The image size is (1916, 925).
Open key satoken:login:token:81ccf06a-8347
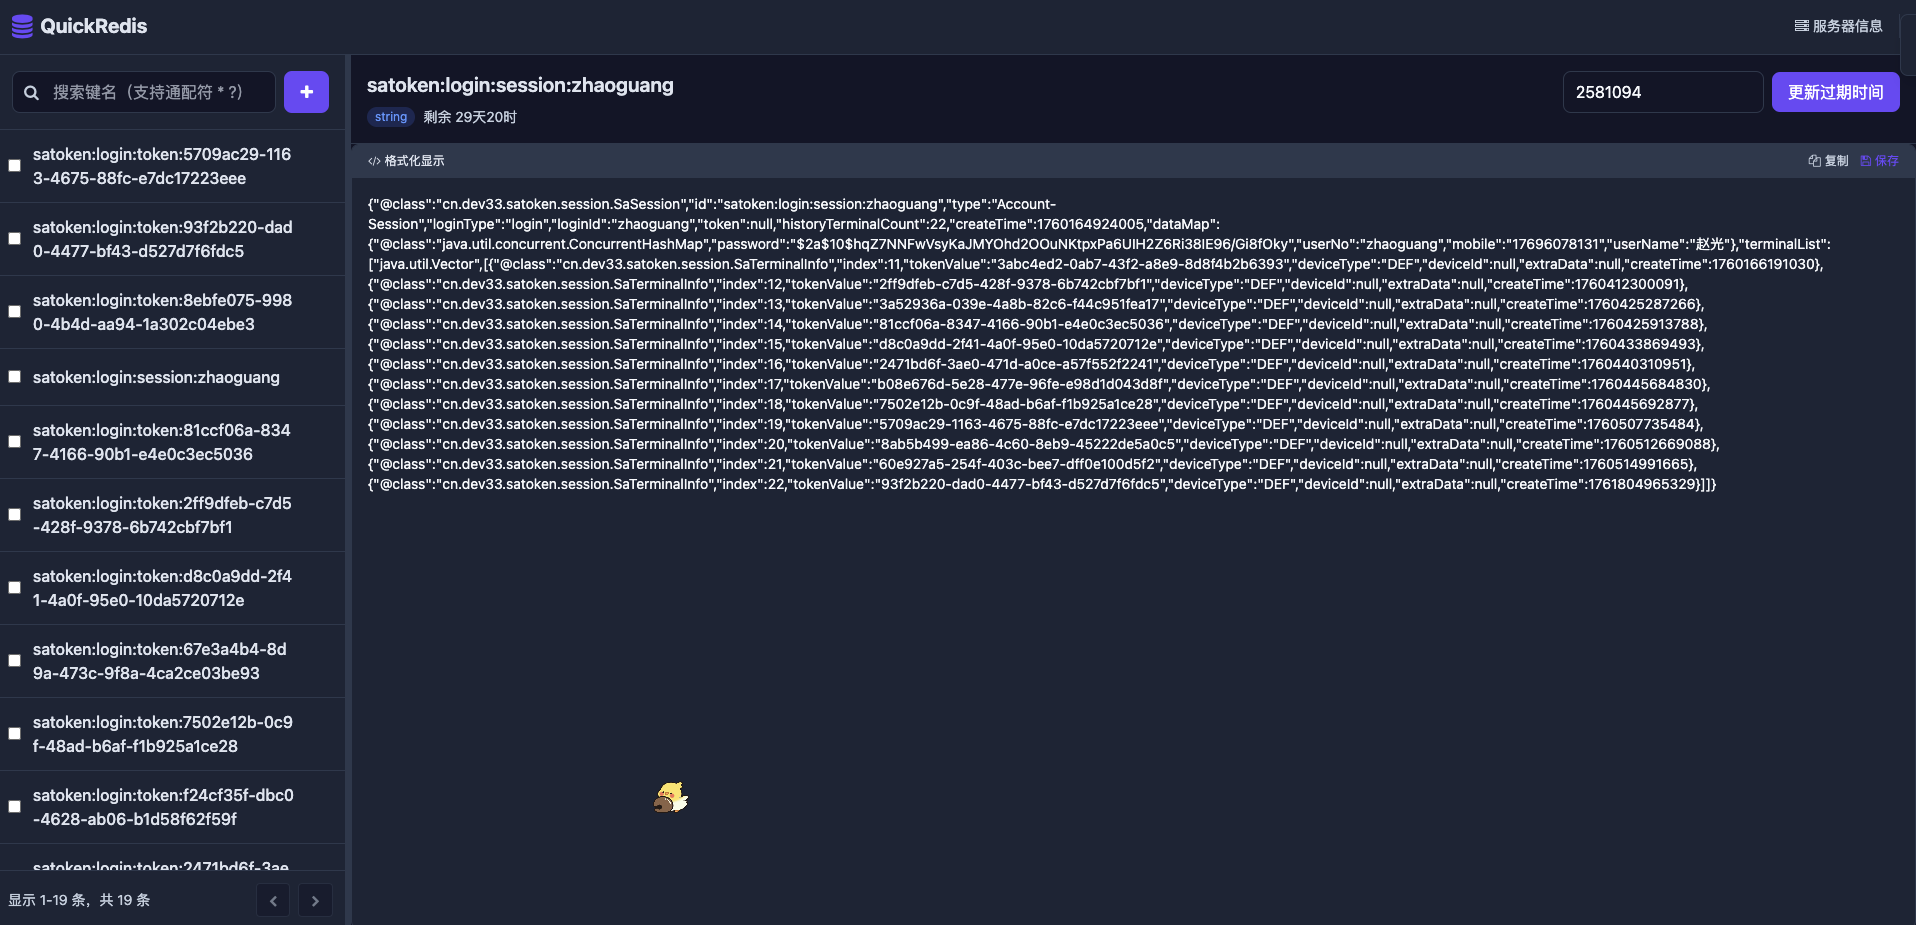[x=162, y=442]
